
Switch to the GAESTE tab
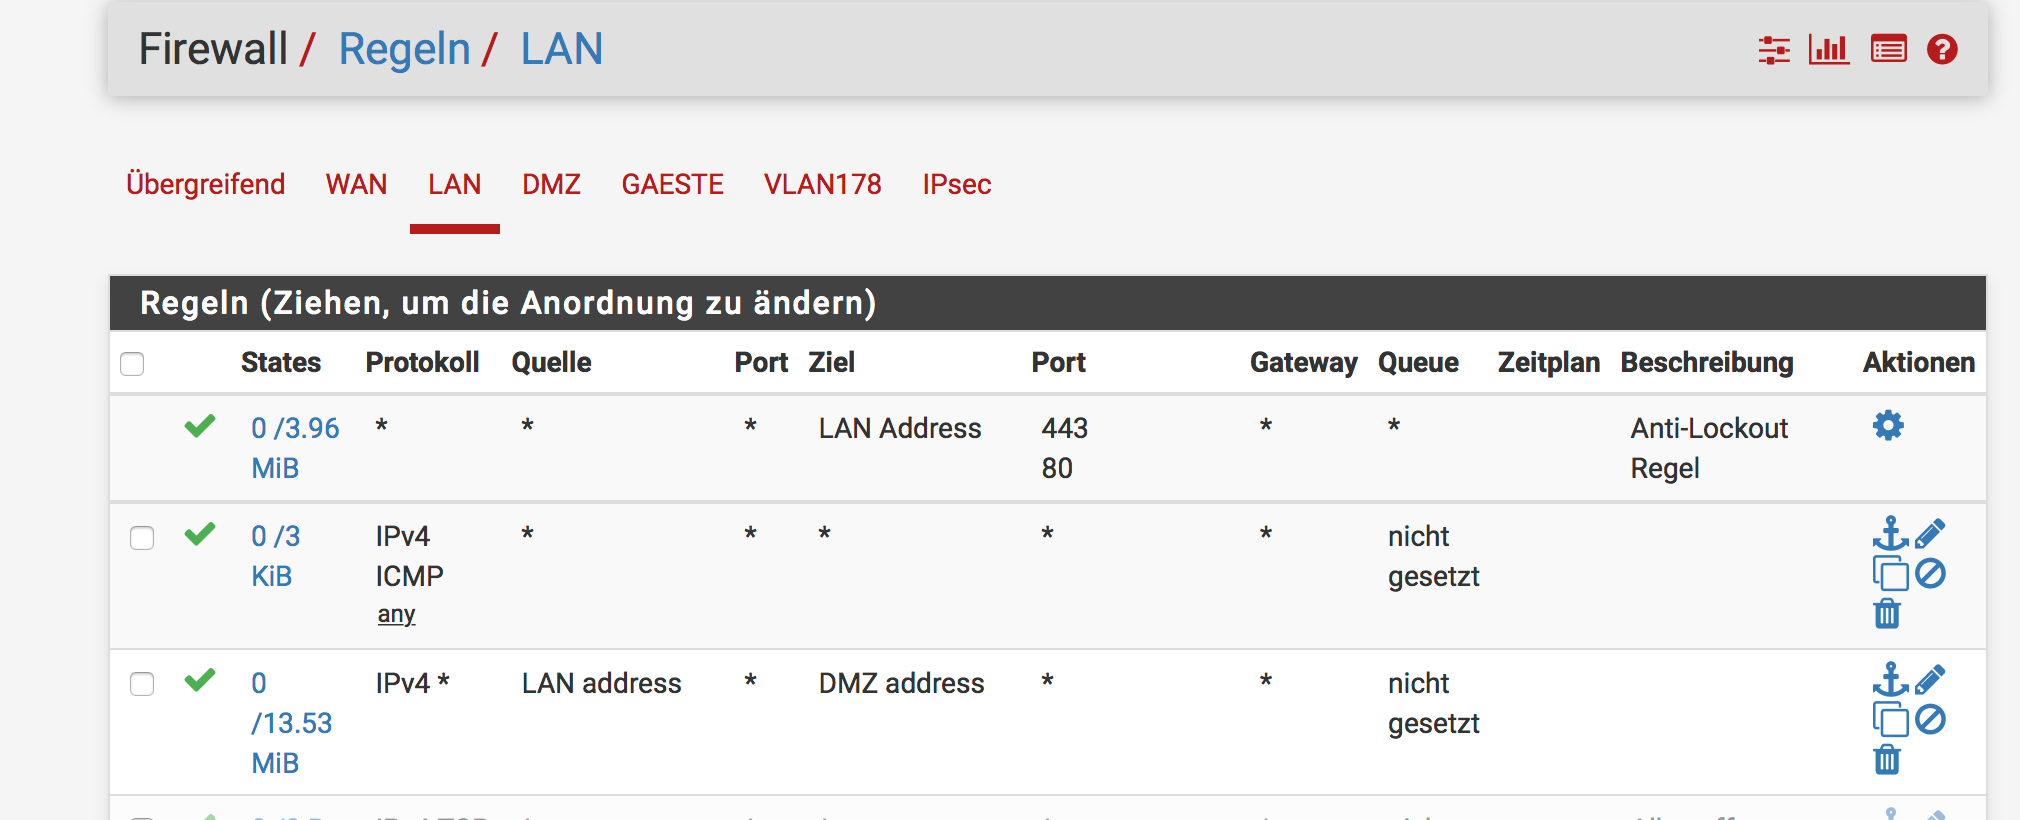click(672, 185)
